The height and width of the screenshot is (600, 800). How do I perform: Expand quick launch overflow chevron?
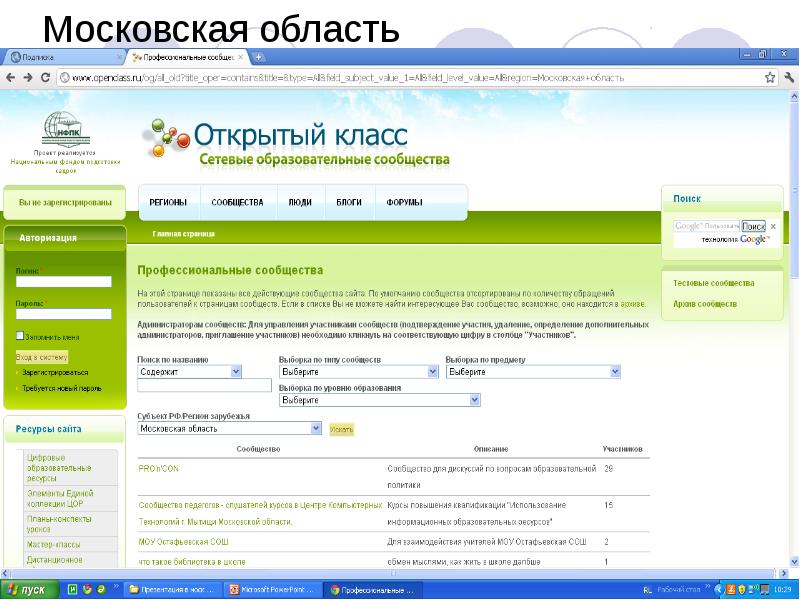point(116,587)
